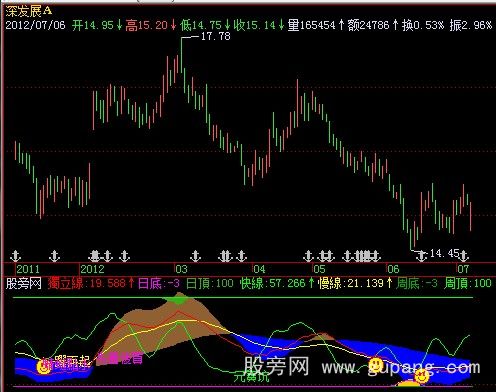Click the lowest price label 14.45
Image resolution: width=496 pixels, height=392 pixels.
445,253
